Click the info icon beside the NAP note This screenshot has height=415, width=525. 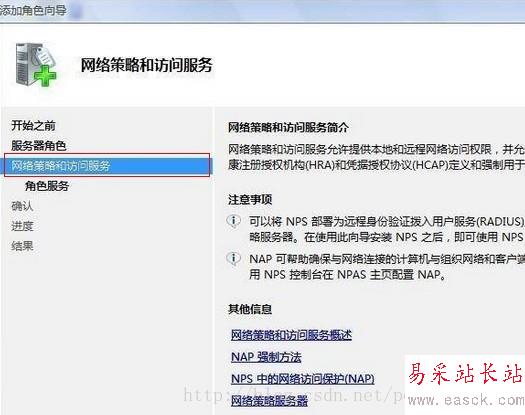click(233, 258)
